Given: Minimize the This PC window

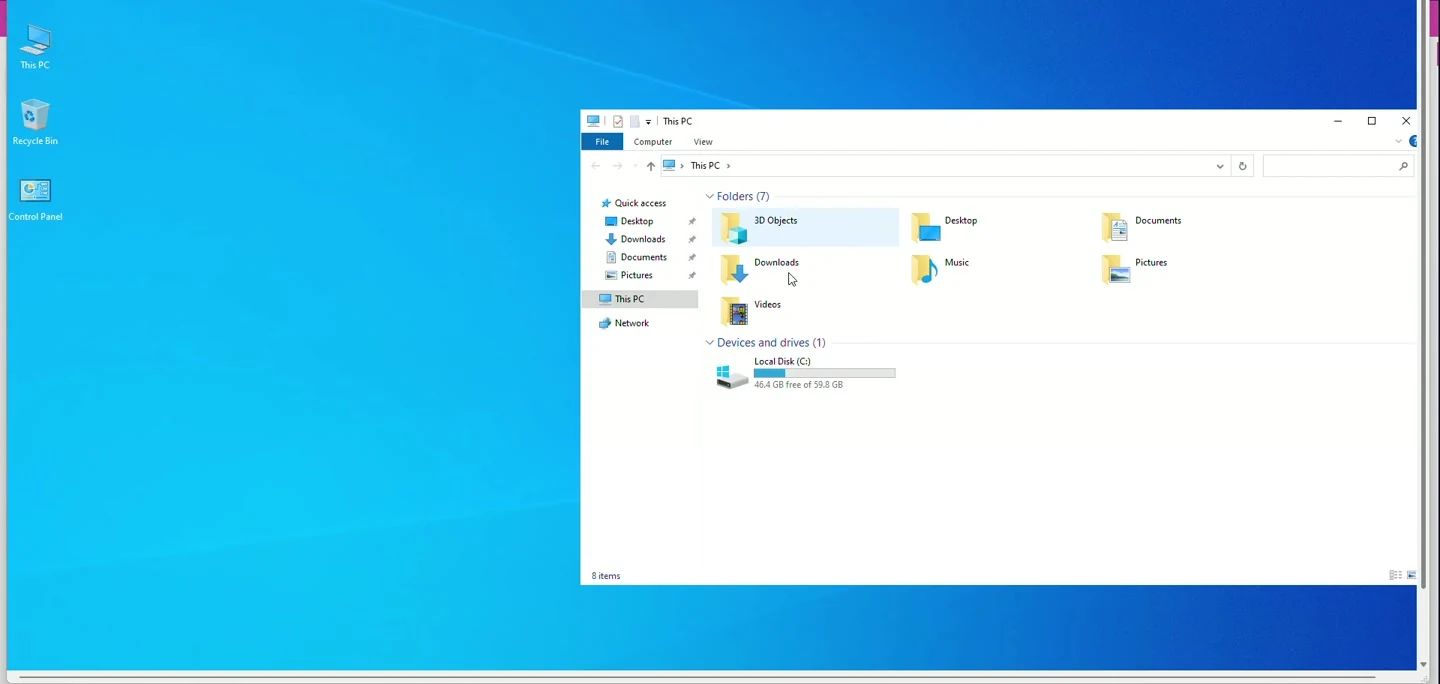Looking at the screenshot, I should [x=1338, y=121].
